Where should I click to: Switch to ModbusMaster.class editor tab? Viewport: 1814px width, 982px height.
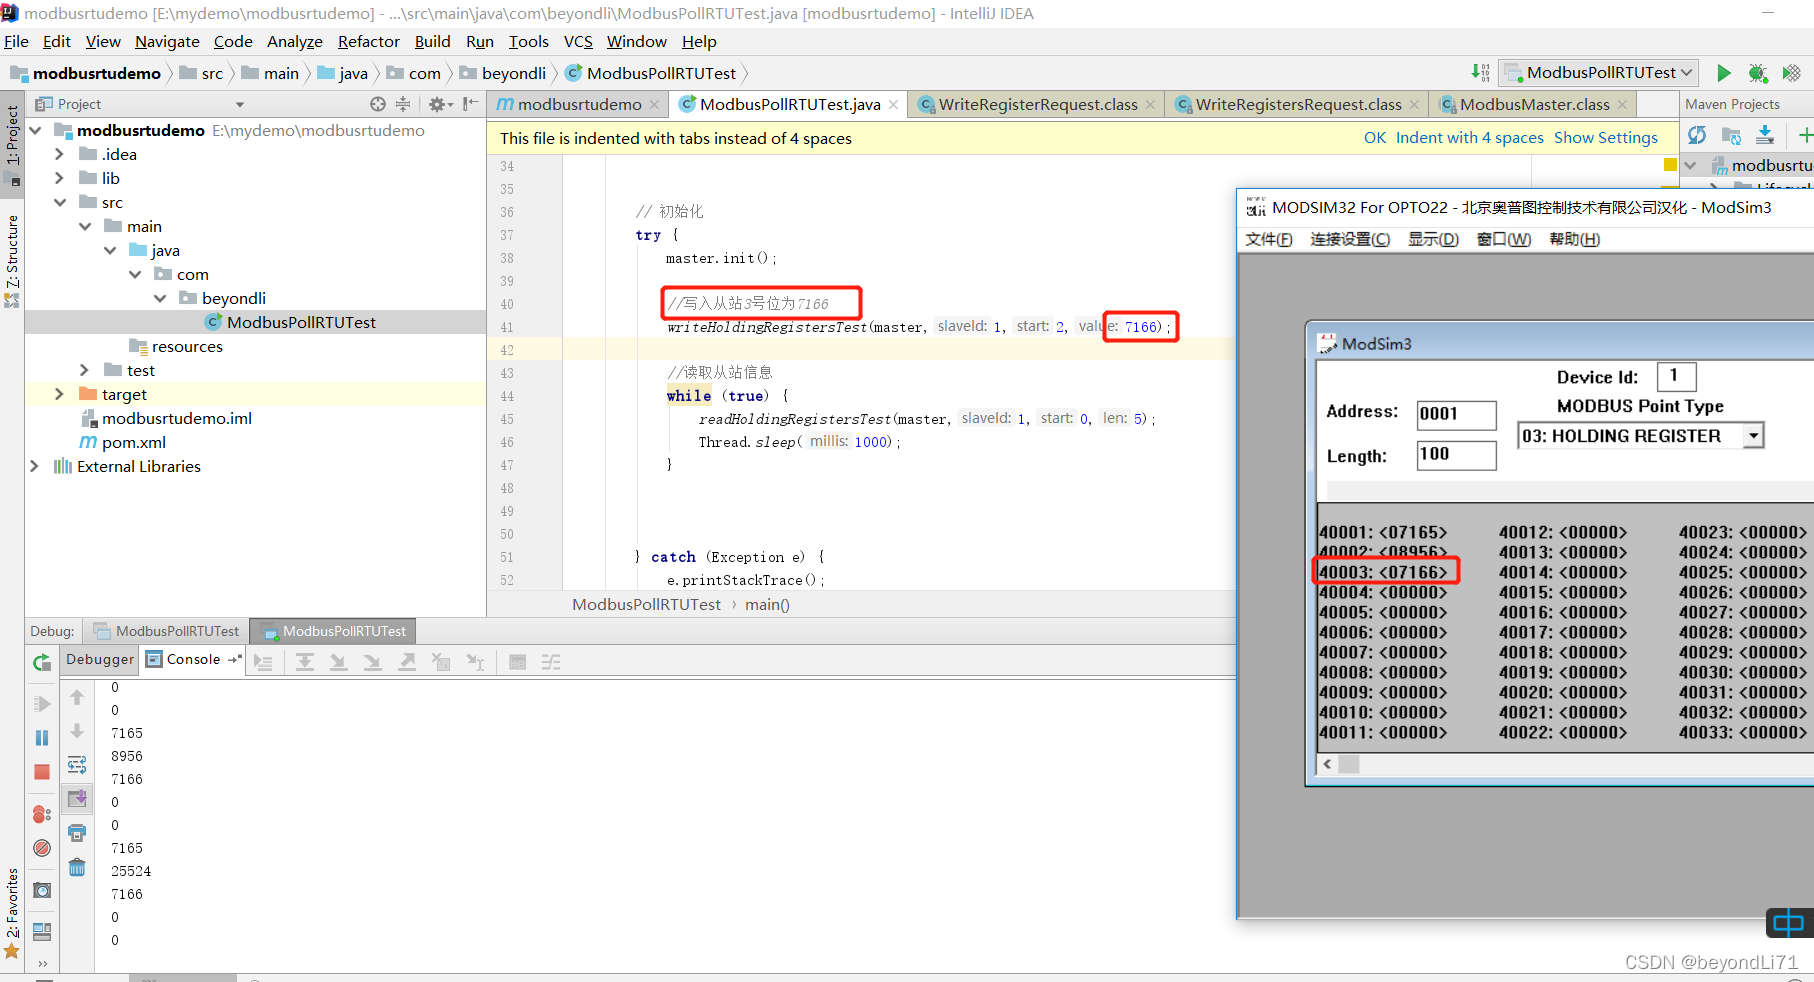coord(1534,104)
